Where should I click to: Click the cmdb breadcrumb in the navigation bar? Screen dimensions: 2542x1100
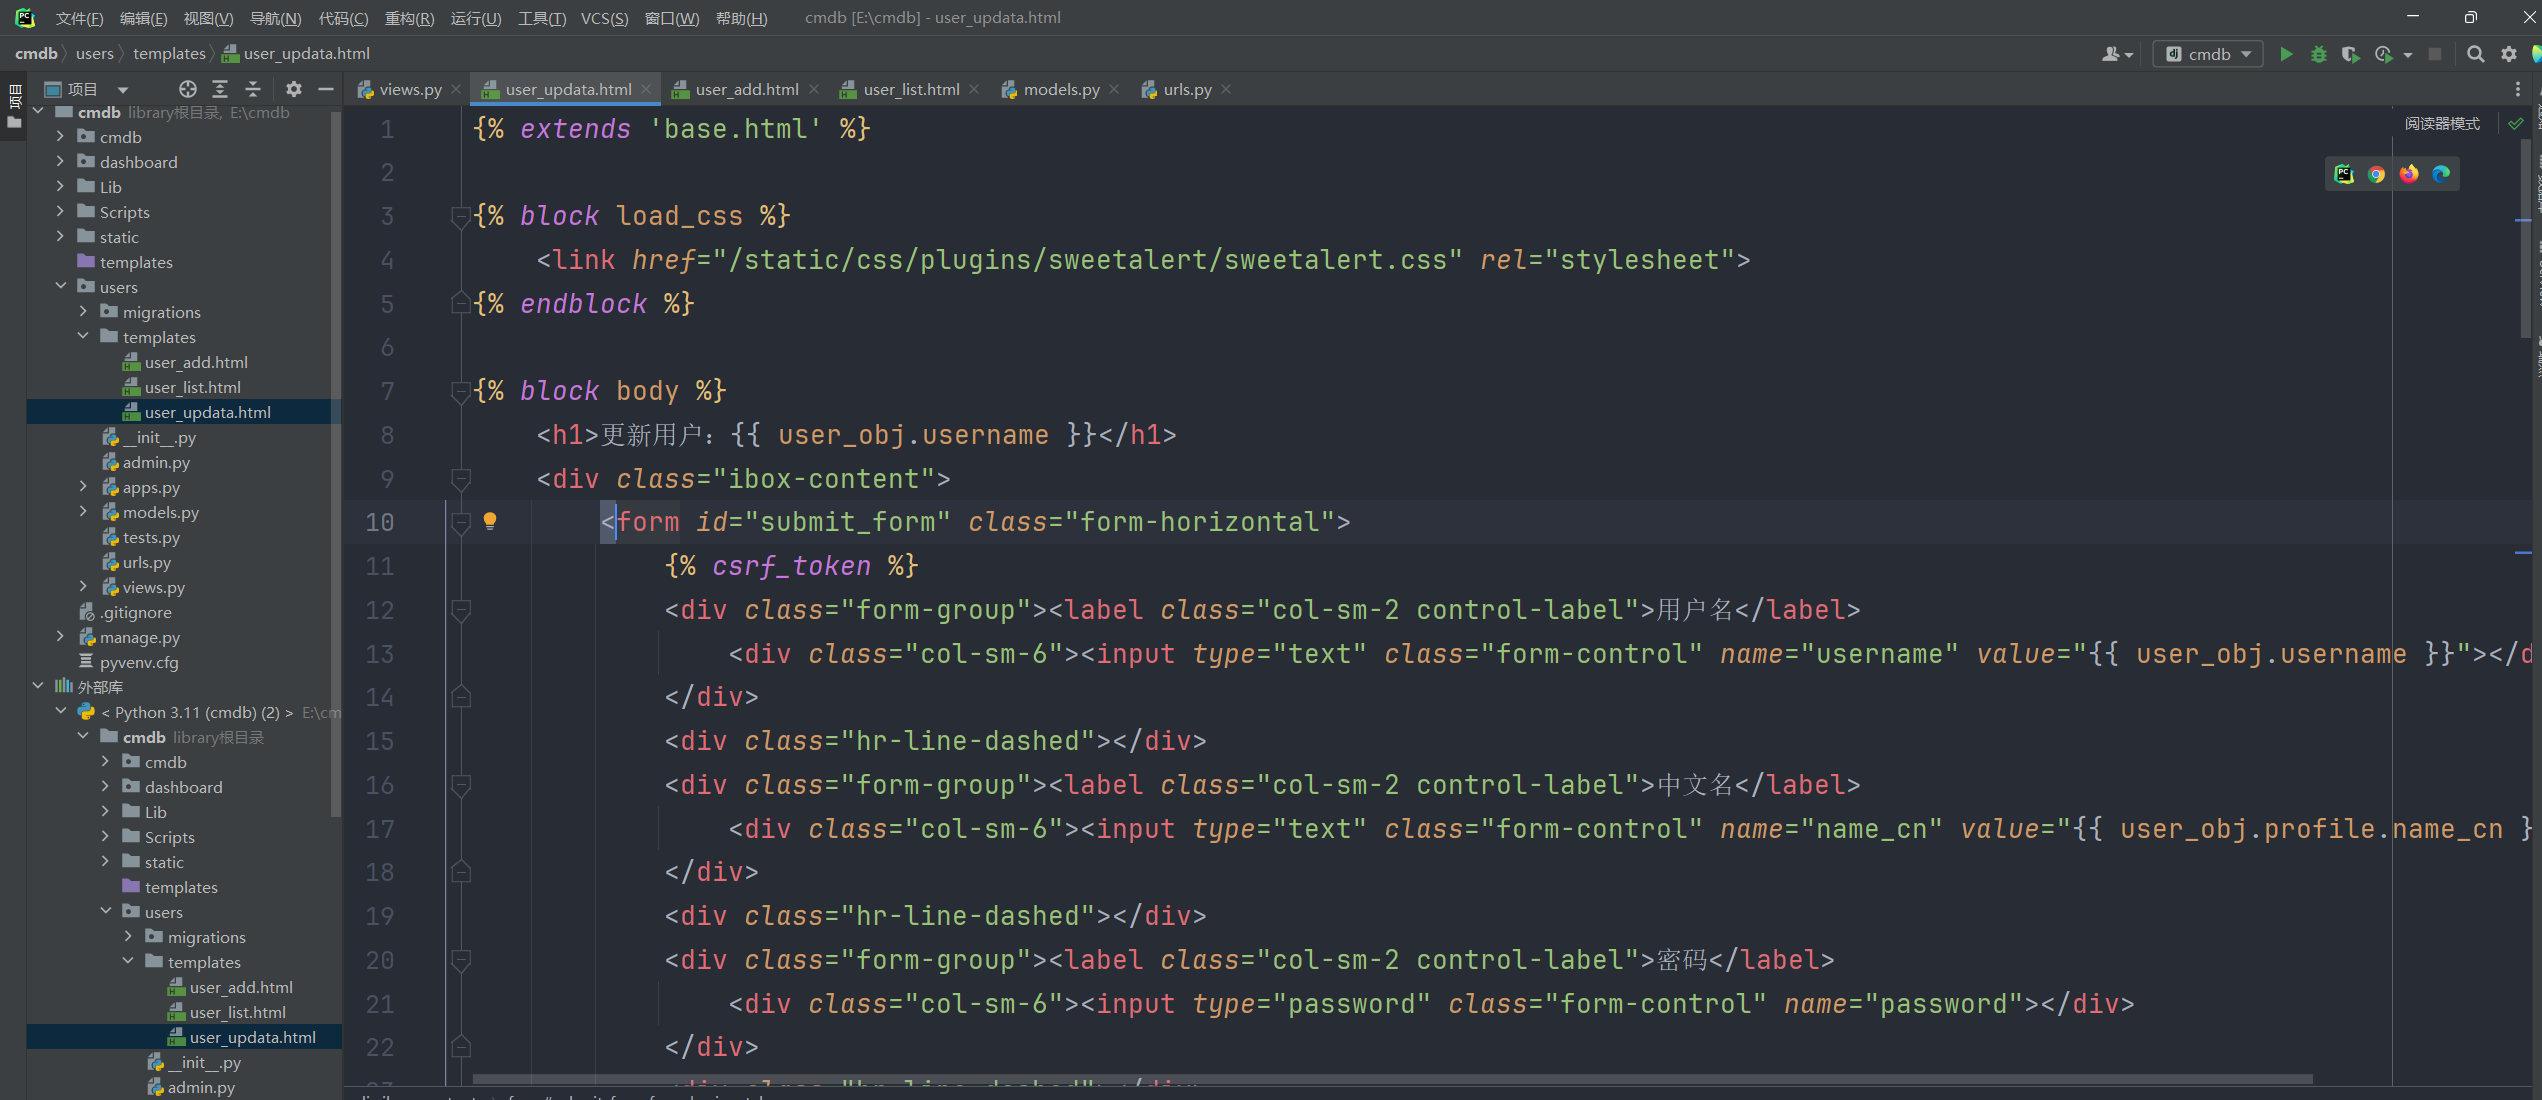36,54
